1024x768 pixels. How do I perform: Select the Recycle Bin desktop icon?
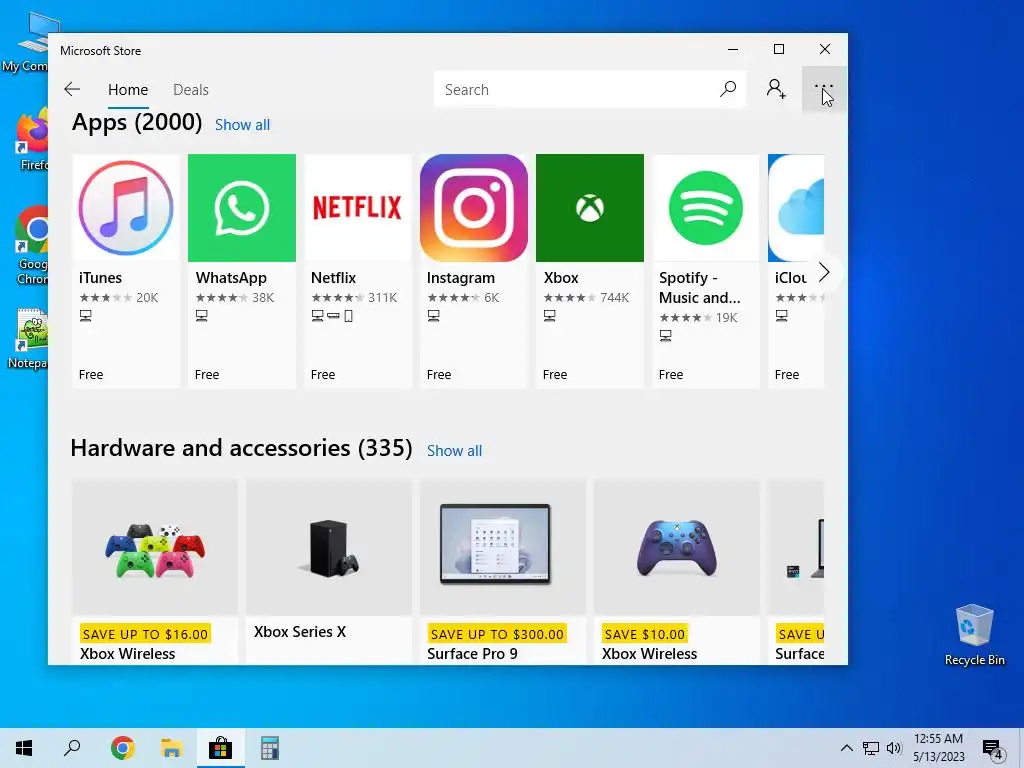[974, 633]
